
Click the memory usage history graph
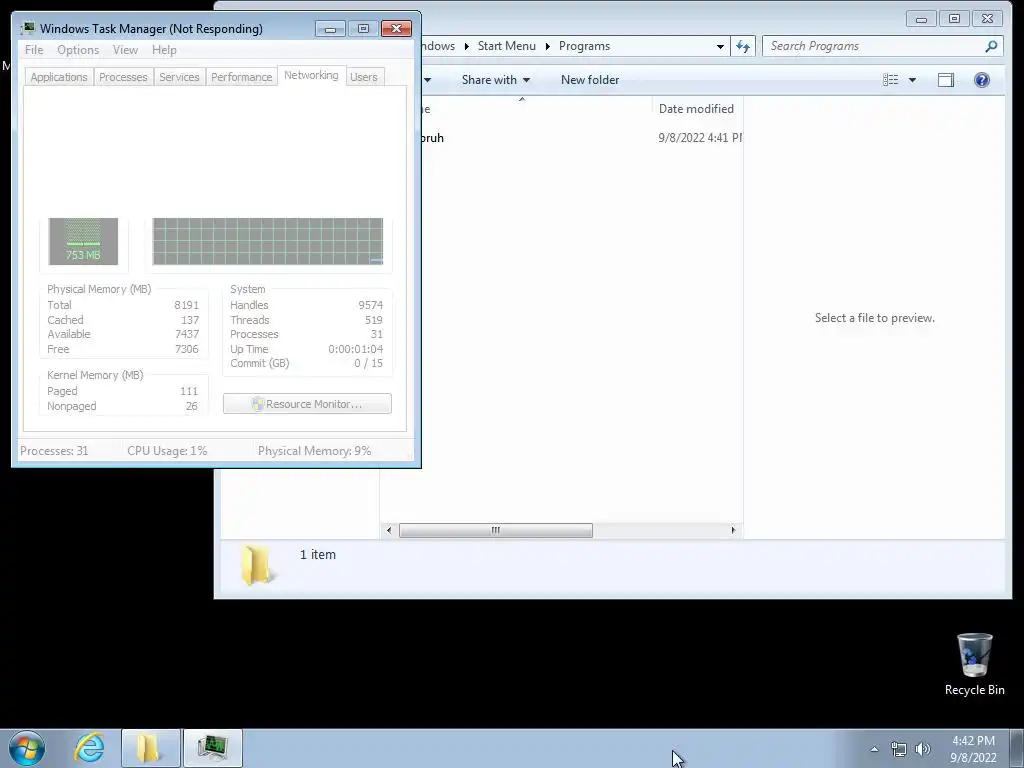coord(268,242)
